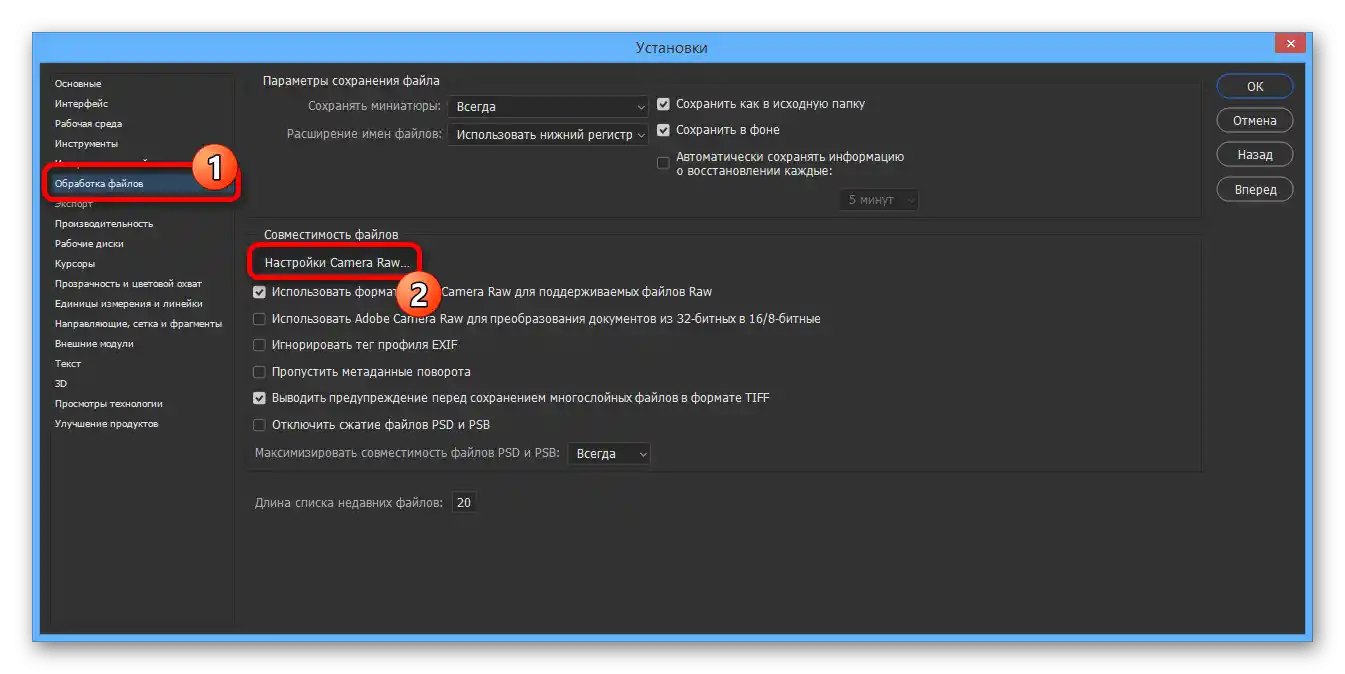Toggle Сохранить как в исходную папку
The width and height of the screenshot is (1345, 674).
pos(663,104)
